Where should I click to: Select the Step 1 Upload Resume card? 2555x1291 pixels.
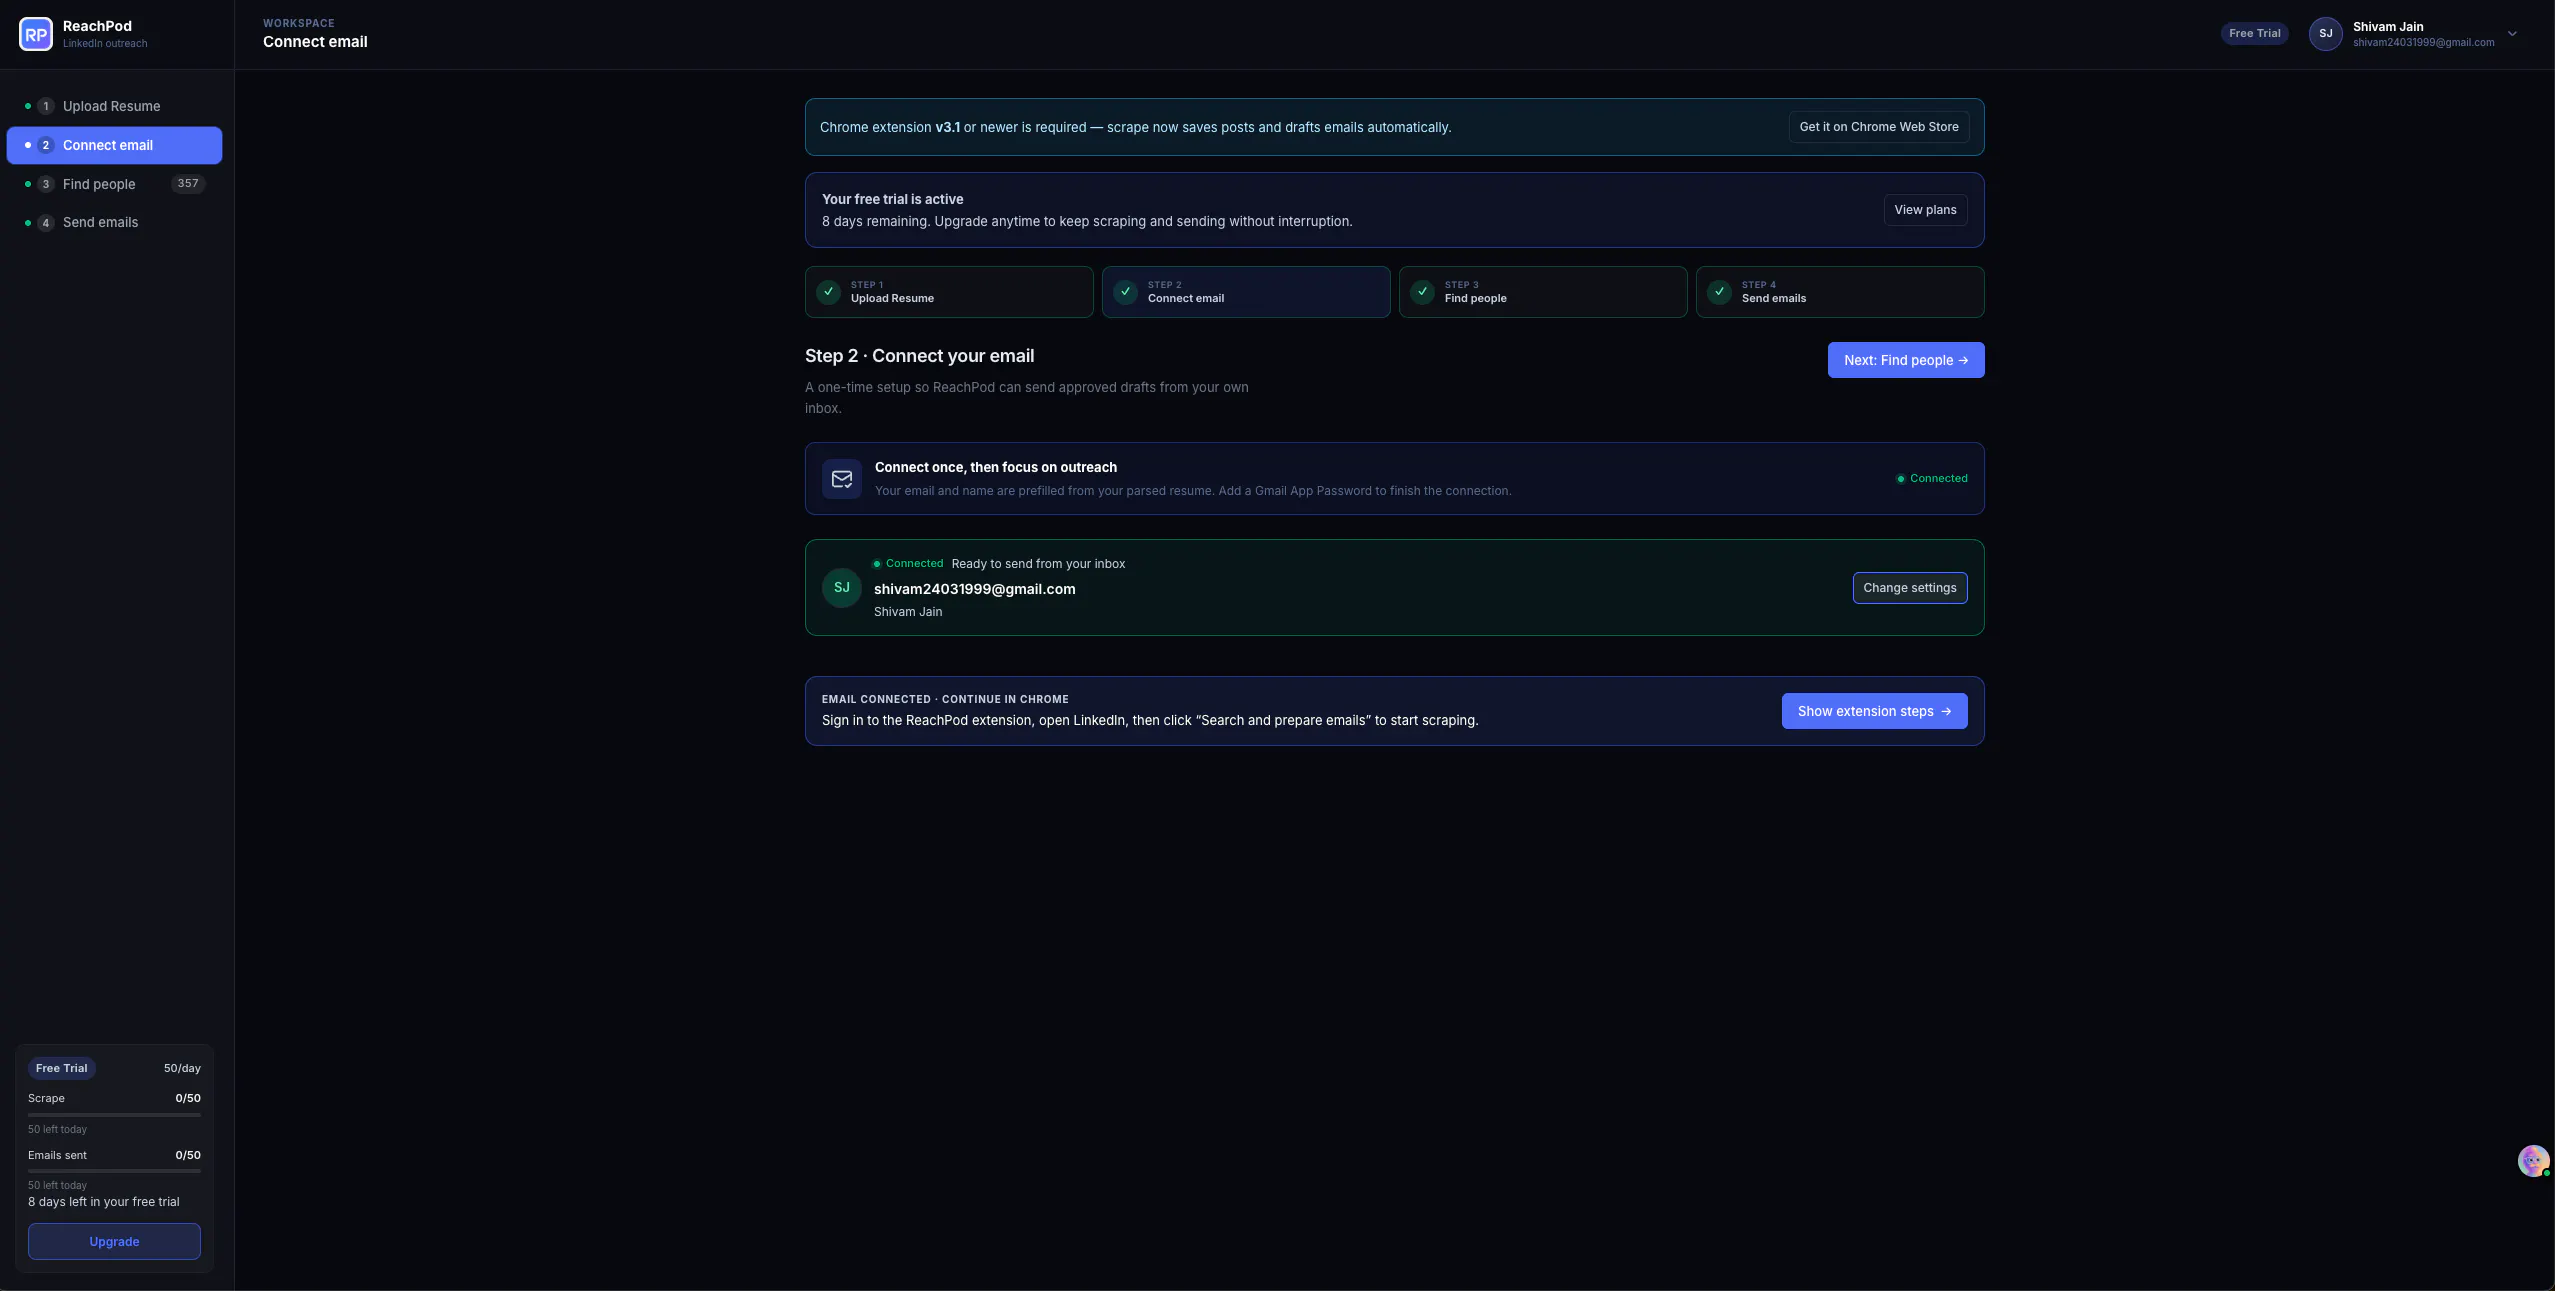pyautogui.click(x=949, y=292)
